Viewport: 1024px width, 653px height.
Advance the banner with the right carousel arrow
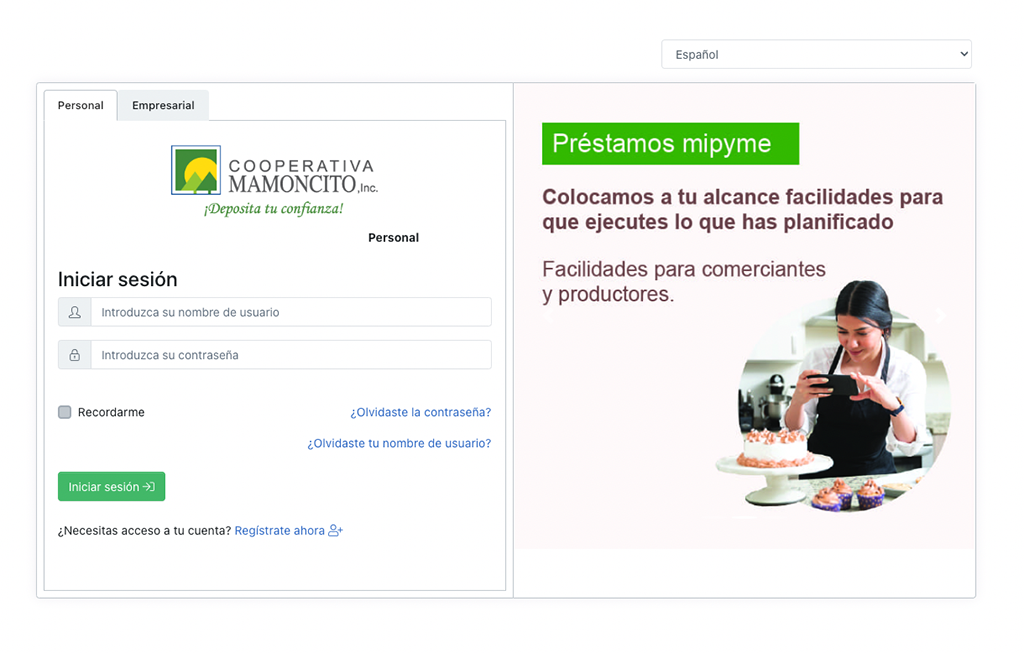coord(940,316)
